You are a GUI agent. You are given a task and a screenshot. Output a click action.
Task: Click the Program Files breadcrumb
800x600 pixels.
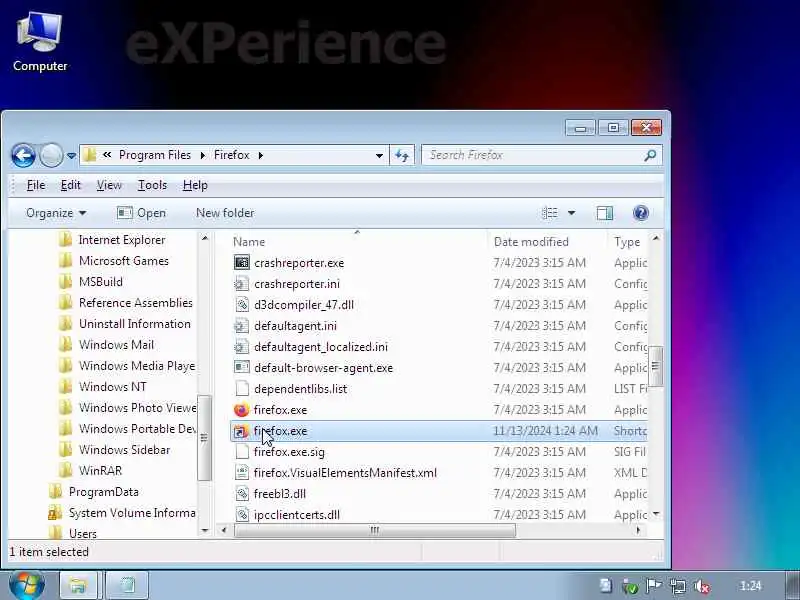pos(155,155)
